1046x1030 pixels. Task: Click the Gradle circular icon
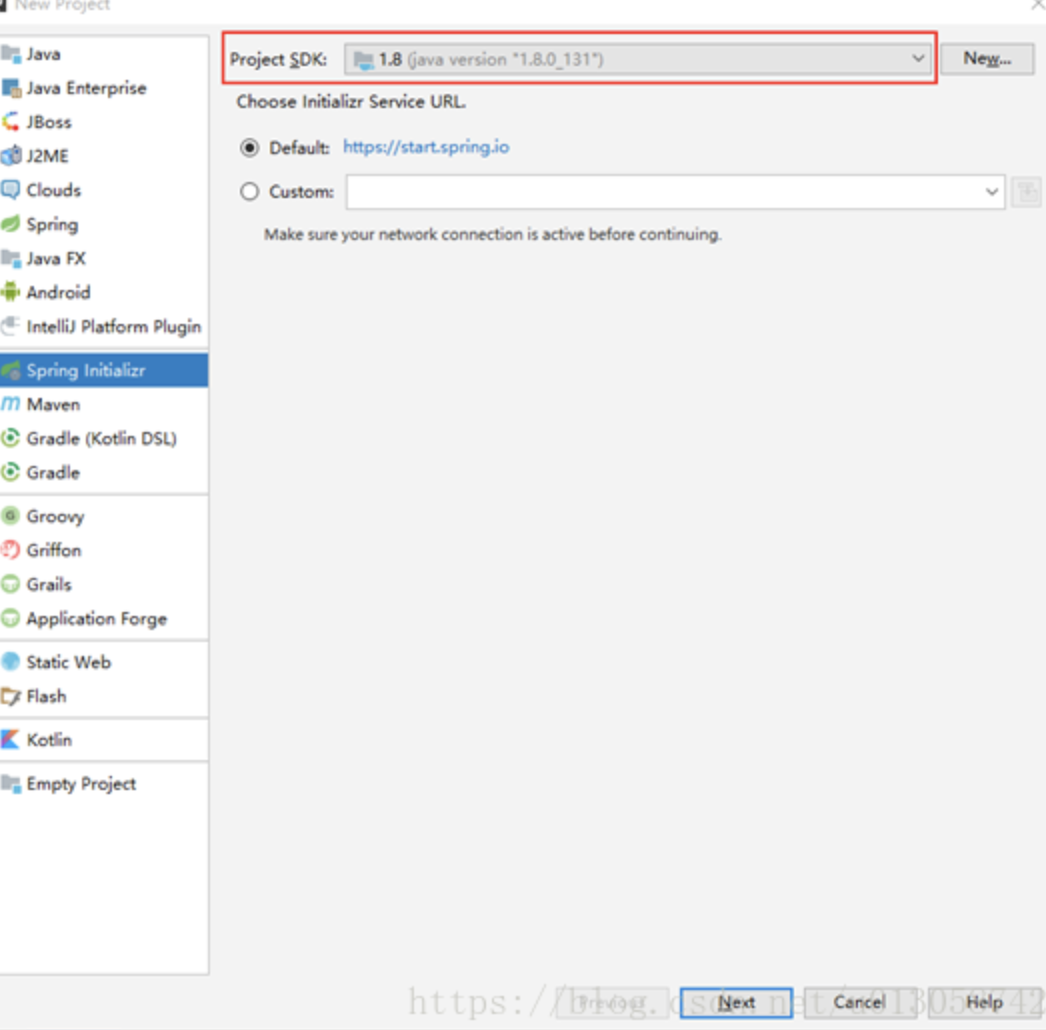[10, 472]
